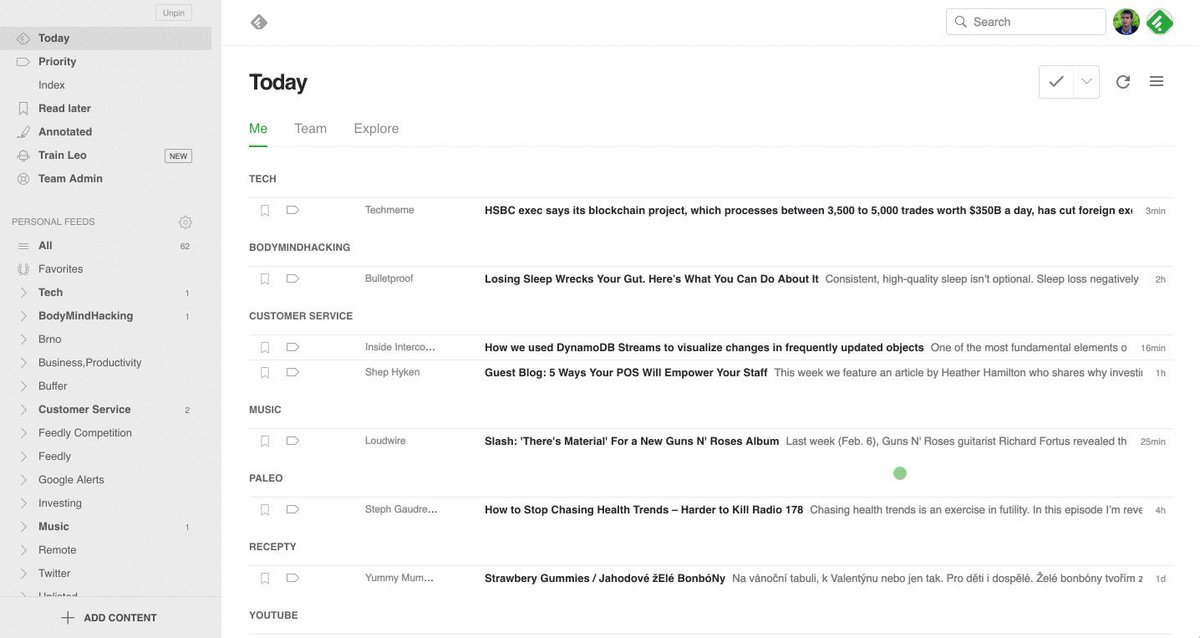Tag the HSBC blockchain article

[293, 210]
